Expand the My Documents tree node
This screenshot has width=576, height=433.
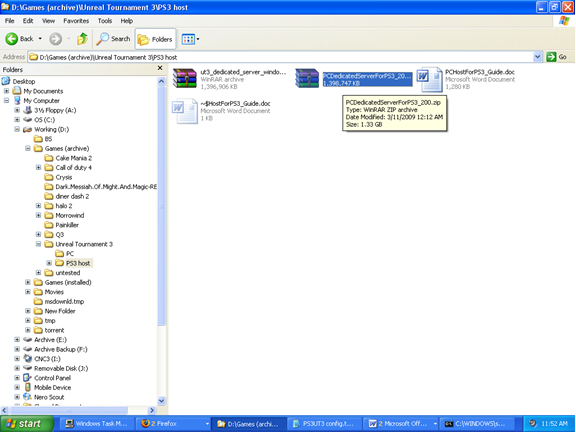6,91
